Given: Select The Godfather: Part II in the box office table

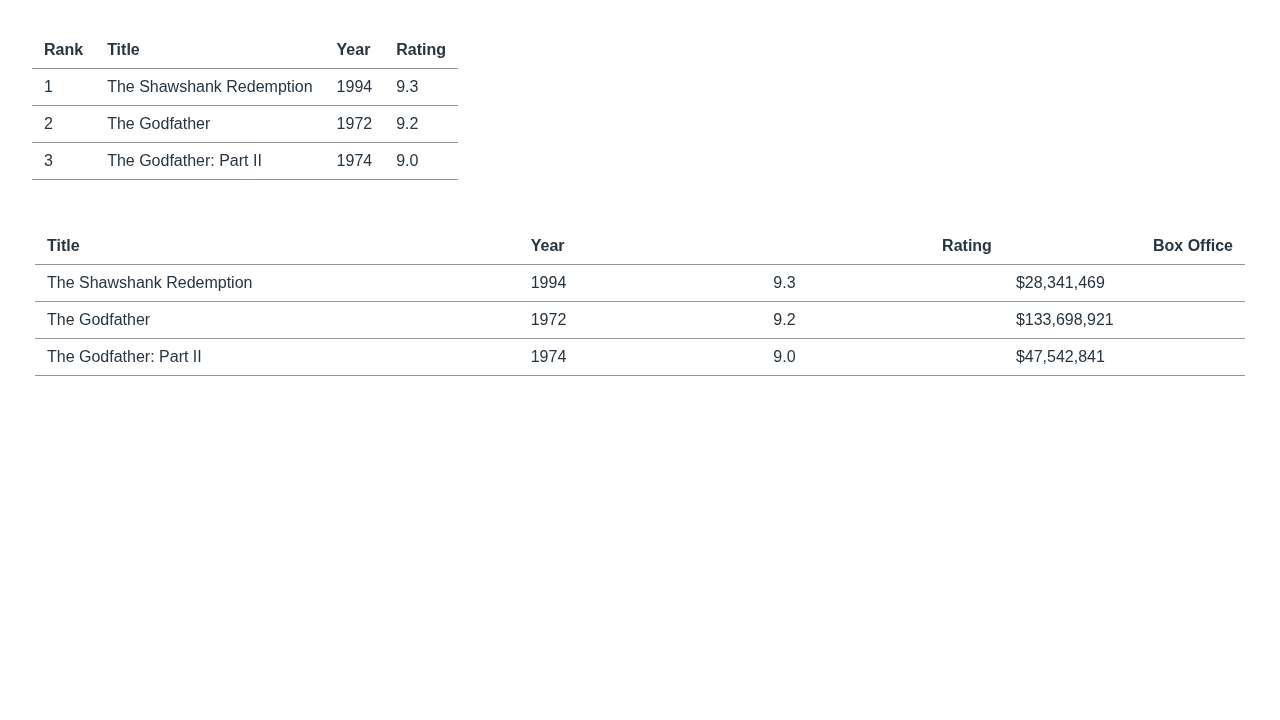Looking at the screenshot, I should point(124,357).
